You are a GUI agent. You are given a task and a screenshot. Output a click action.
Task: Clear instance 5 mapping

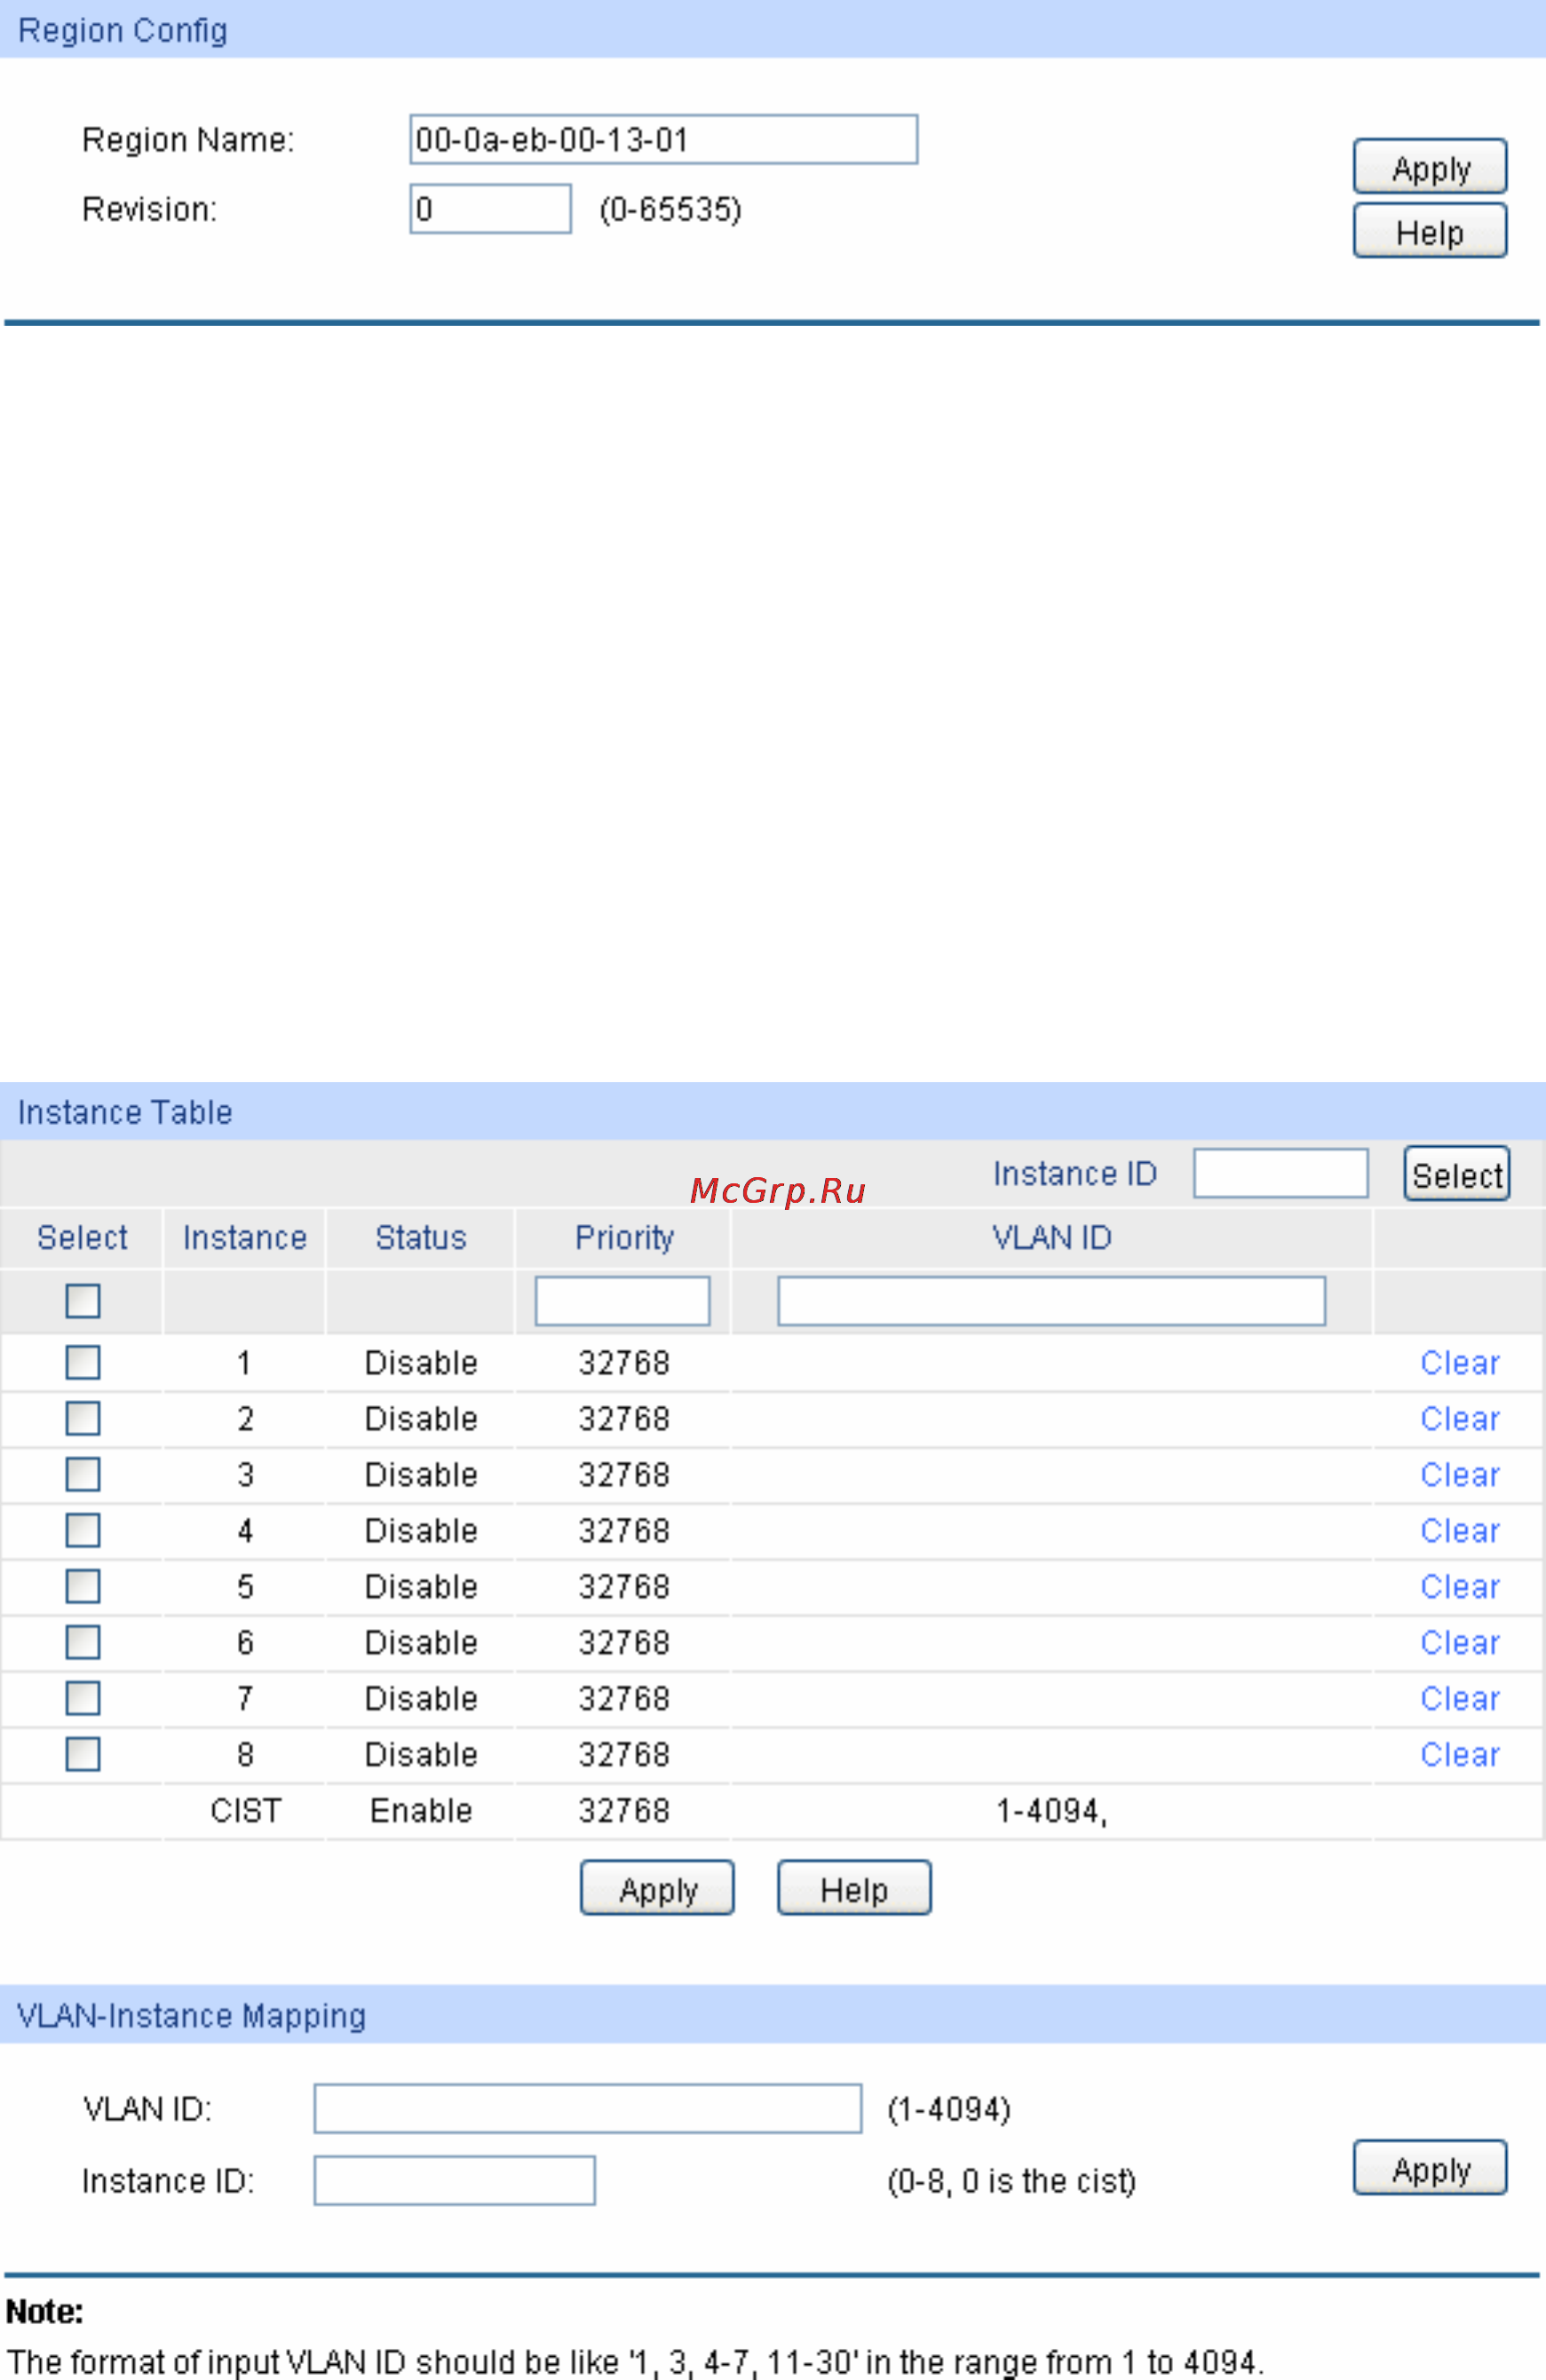1460,1587
